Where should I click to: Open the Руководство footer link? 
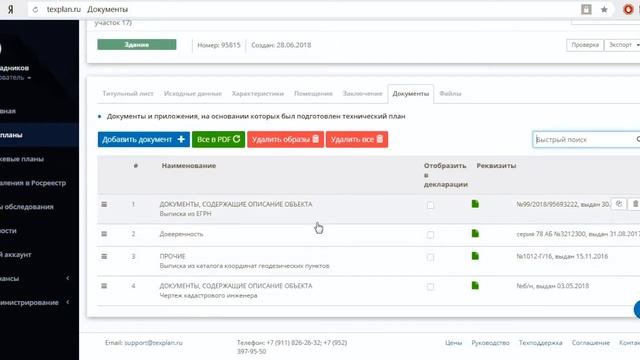(x=490, y=342)
